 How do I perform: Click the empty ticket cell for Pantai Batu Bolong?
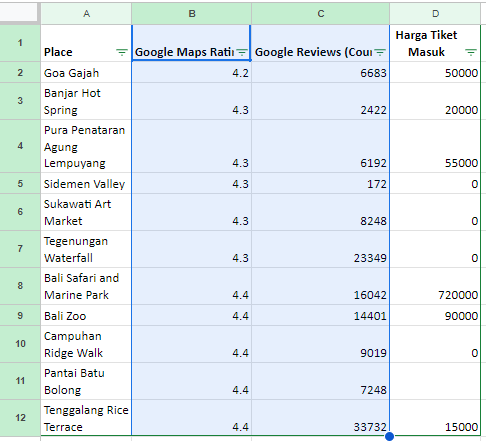[435, 381]
